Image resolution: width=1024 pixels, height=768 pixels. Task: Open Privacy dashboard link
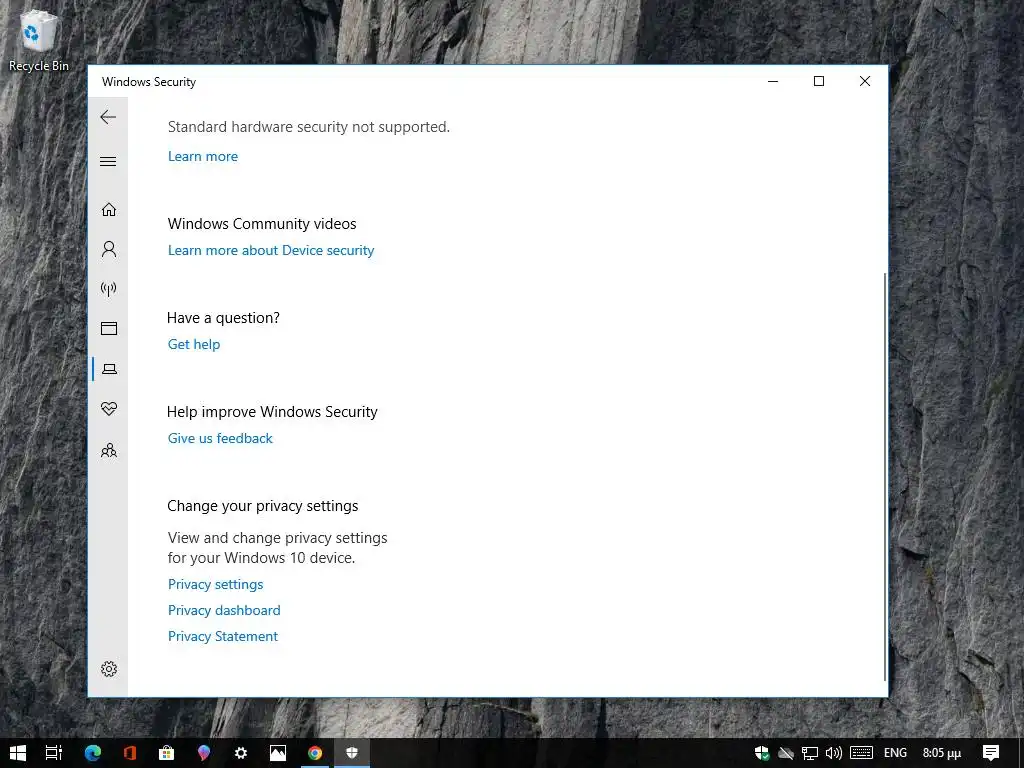(224, 611)
